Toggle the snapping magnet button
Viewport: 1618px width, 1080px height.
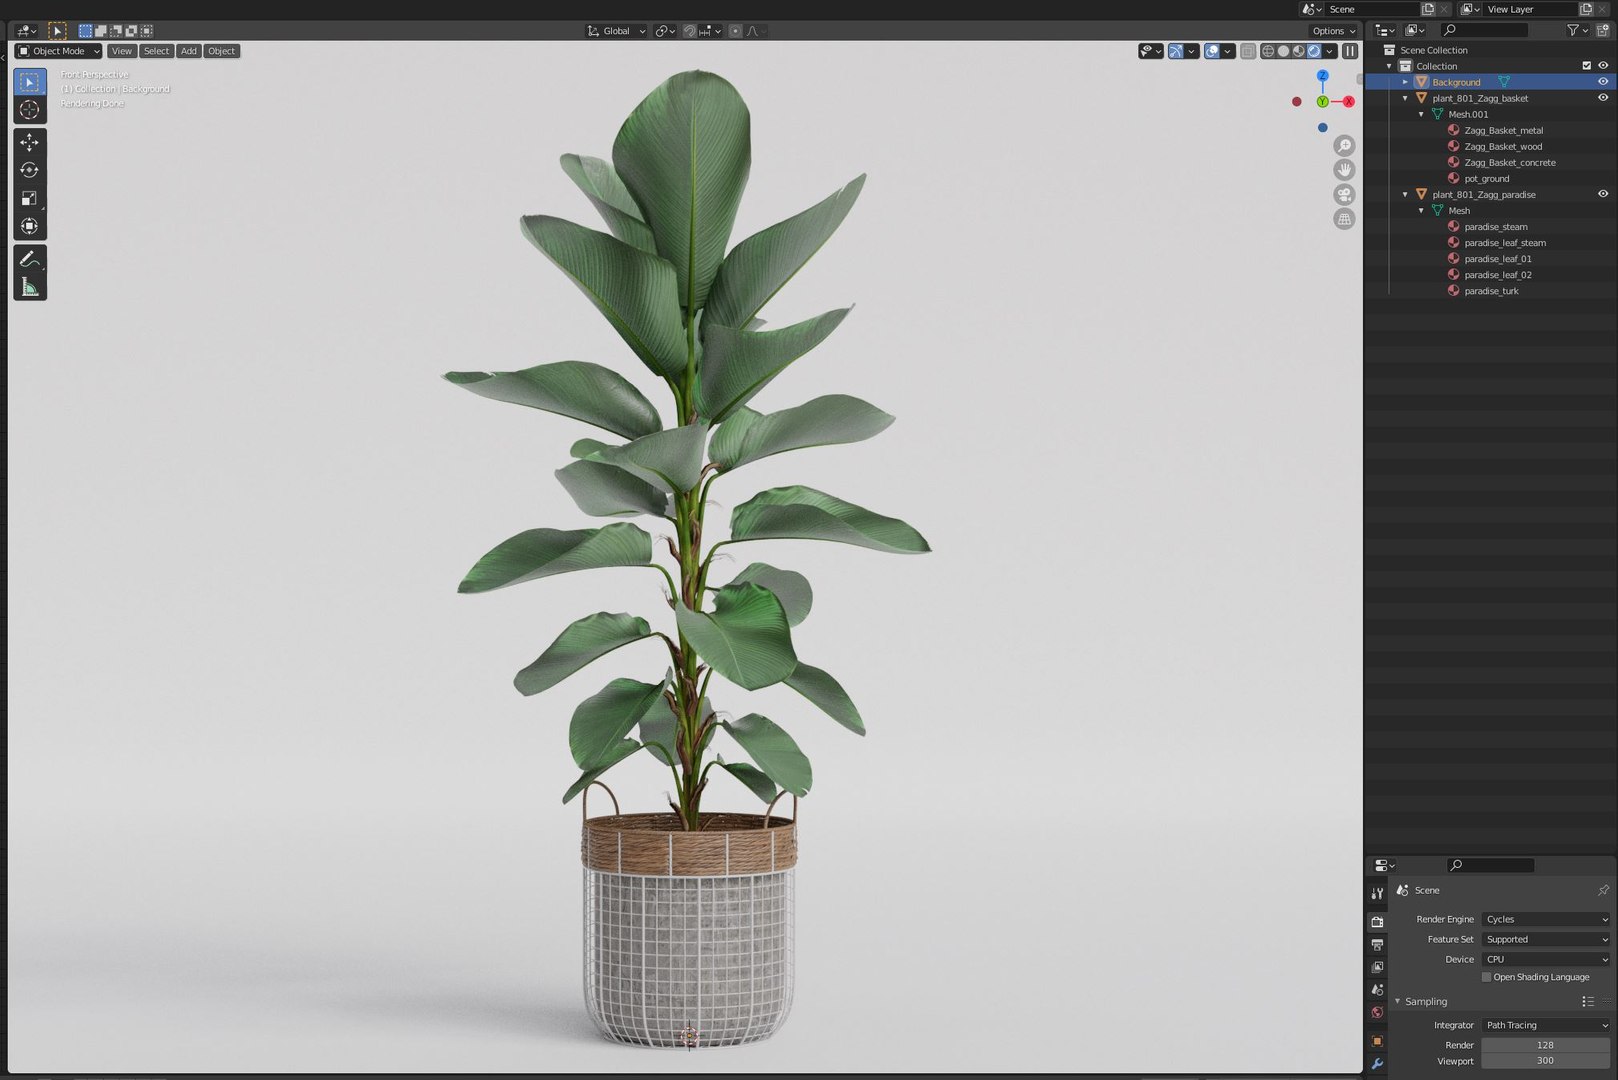pyautogui.click(x=690, y=31)
